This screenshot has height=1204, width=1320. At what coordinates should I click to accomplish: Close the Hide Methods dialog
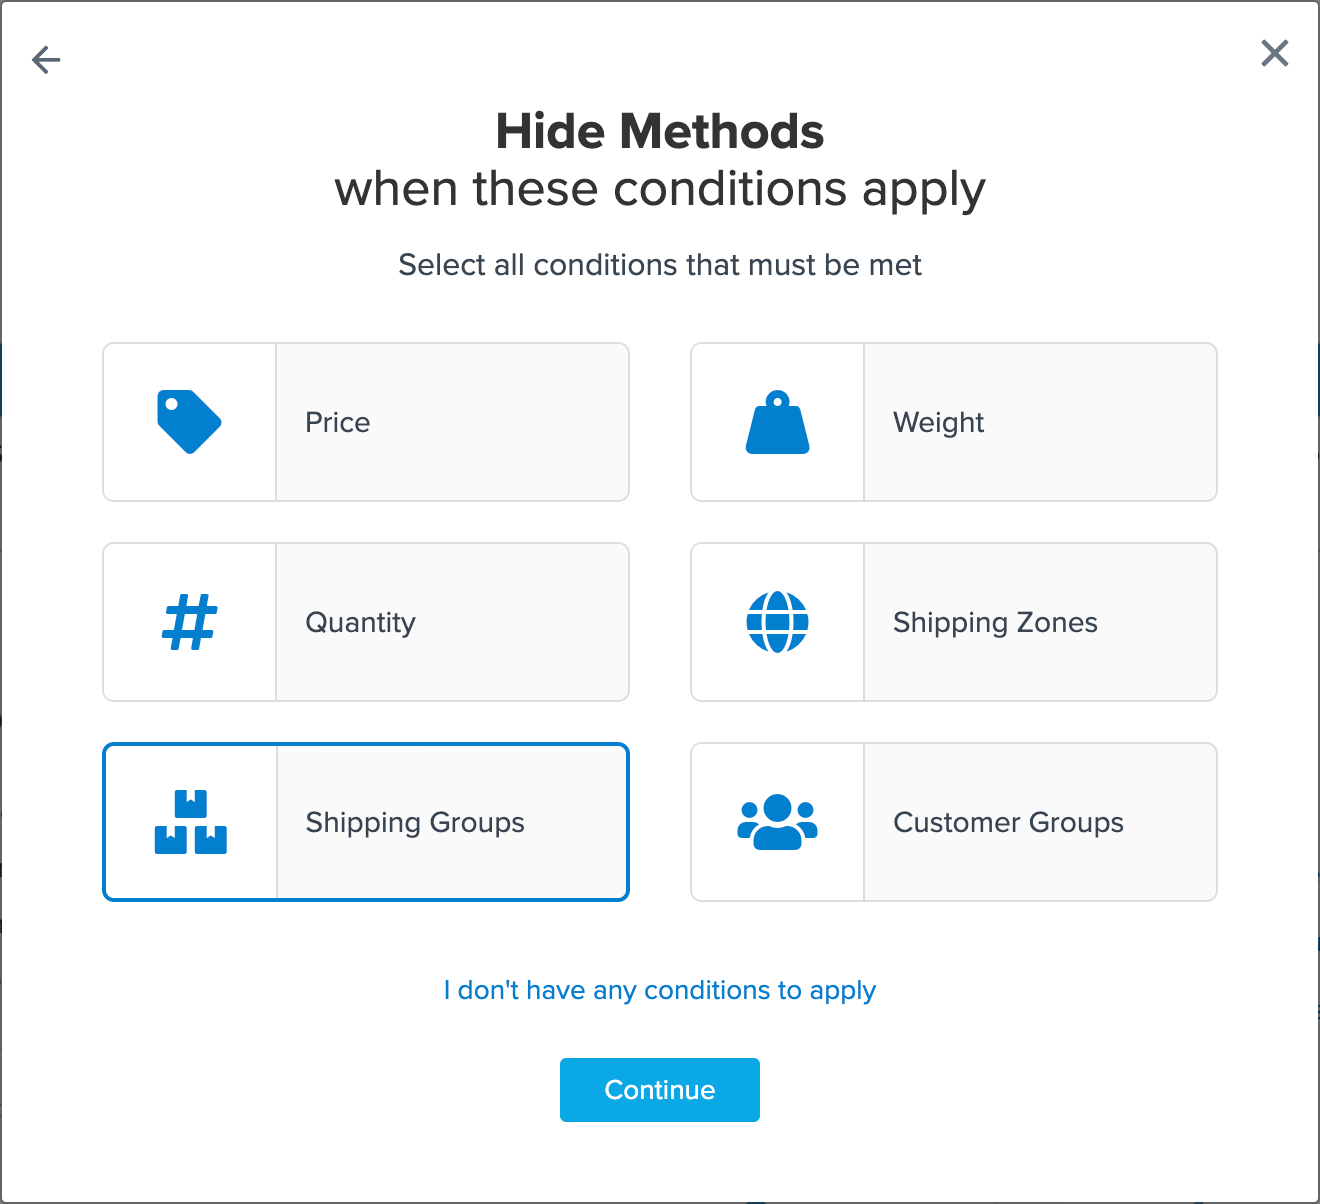[1274, 53]
